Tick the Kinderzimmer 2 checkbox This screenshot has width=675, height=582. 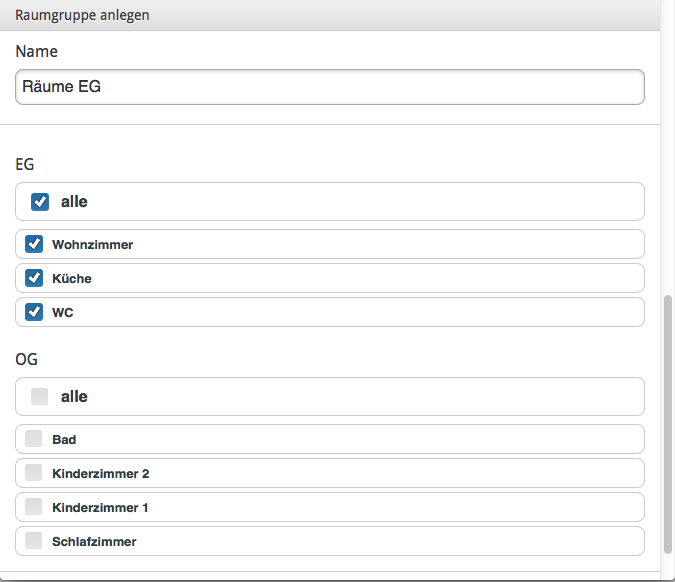(34, 473)
